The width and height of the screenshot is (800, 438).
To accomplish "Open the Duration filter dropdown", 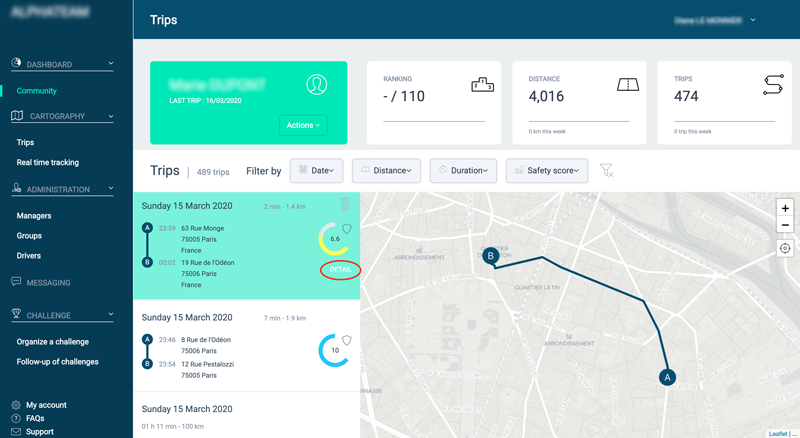I will [x=463, y=171].
